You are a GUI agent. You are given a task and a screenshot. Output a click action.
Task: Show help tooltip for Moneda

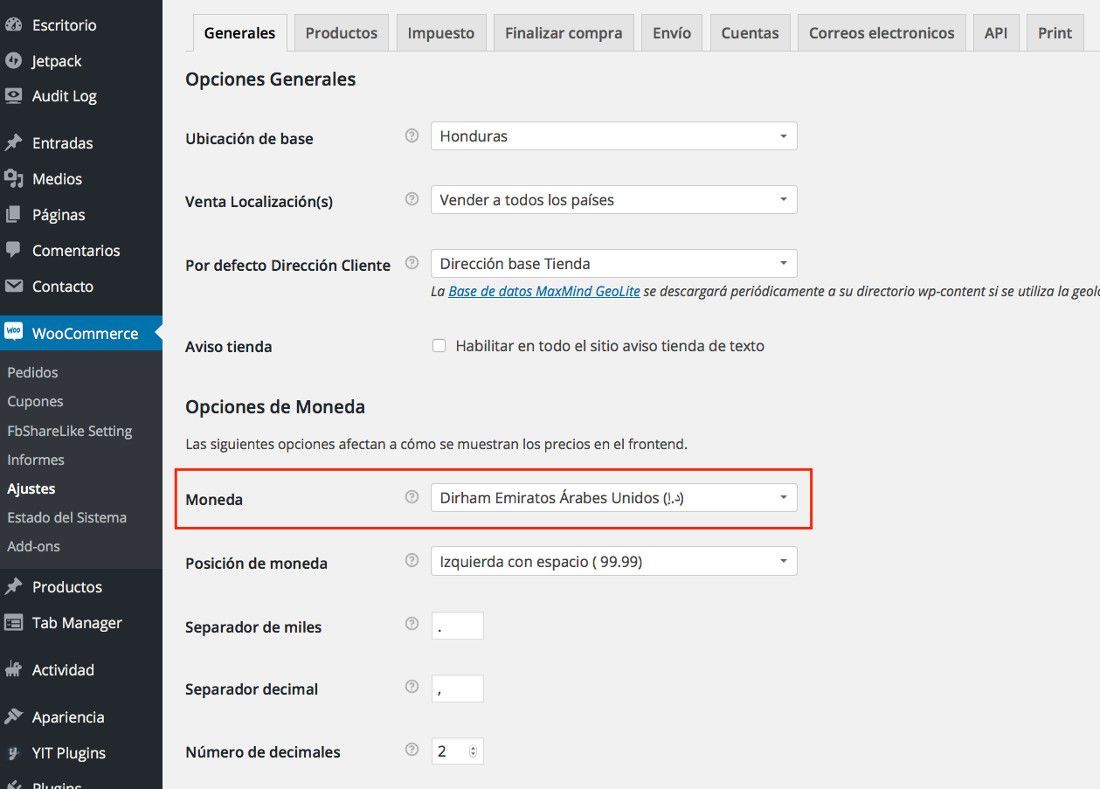pos(412,497)
